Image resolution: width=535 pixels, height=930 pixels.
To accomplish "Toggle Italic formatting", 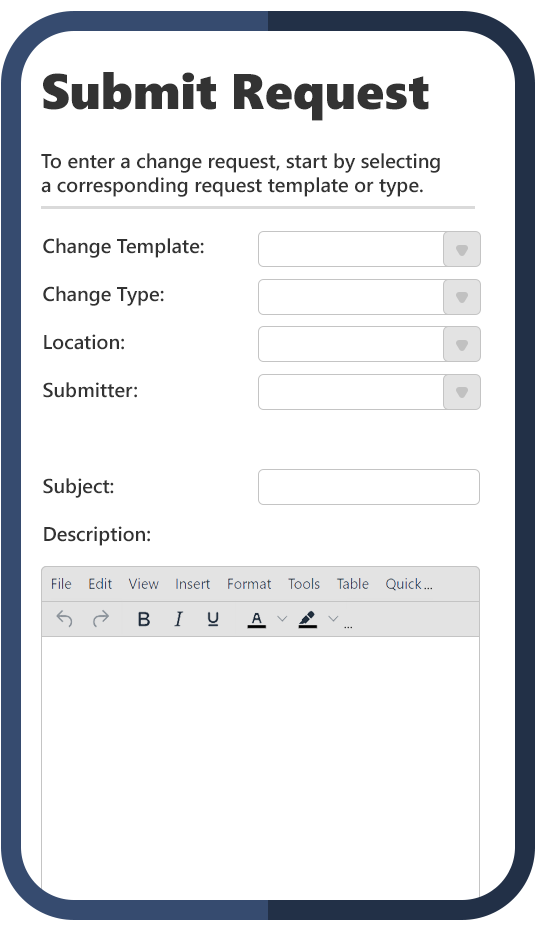I will [x=178, y=619].
